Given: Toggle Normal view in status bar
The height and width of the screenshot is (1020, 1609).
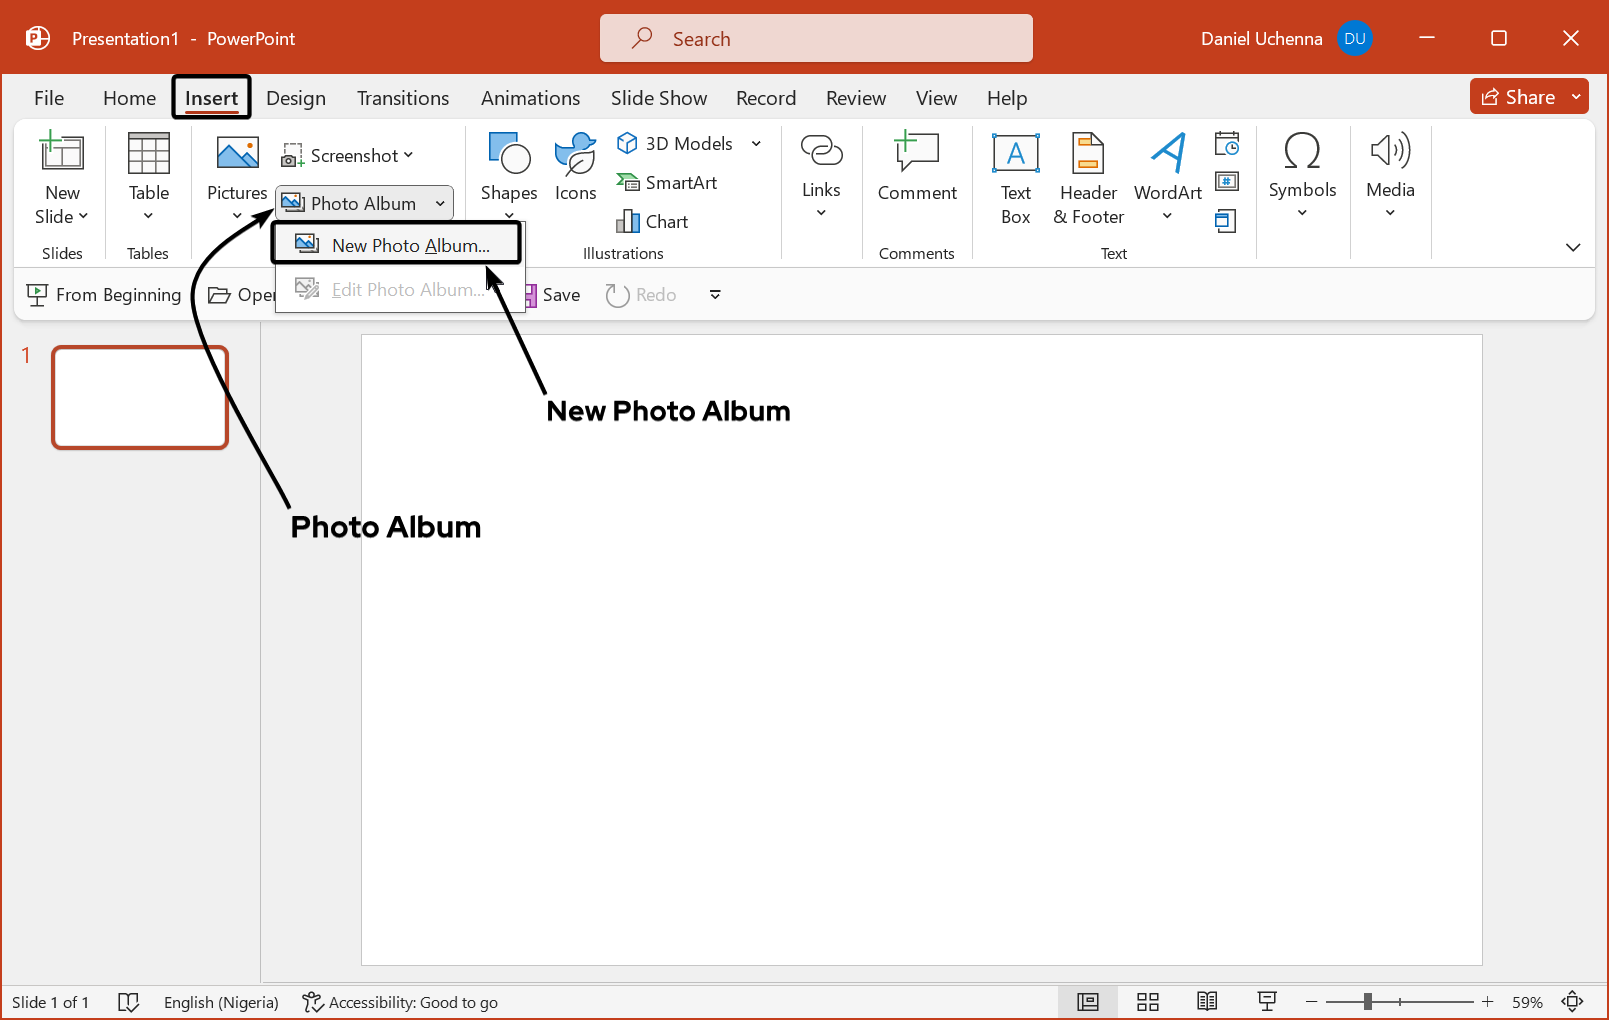Looking at the screenshot, I should [x=1088, y=1002].
